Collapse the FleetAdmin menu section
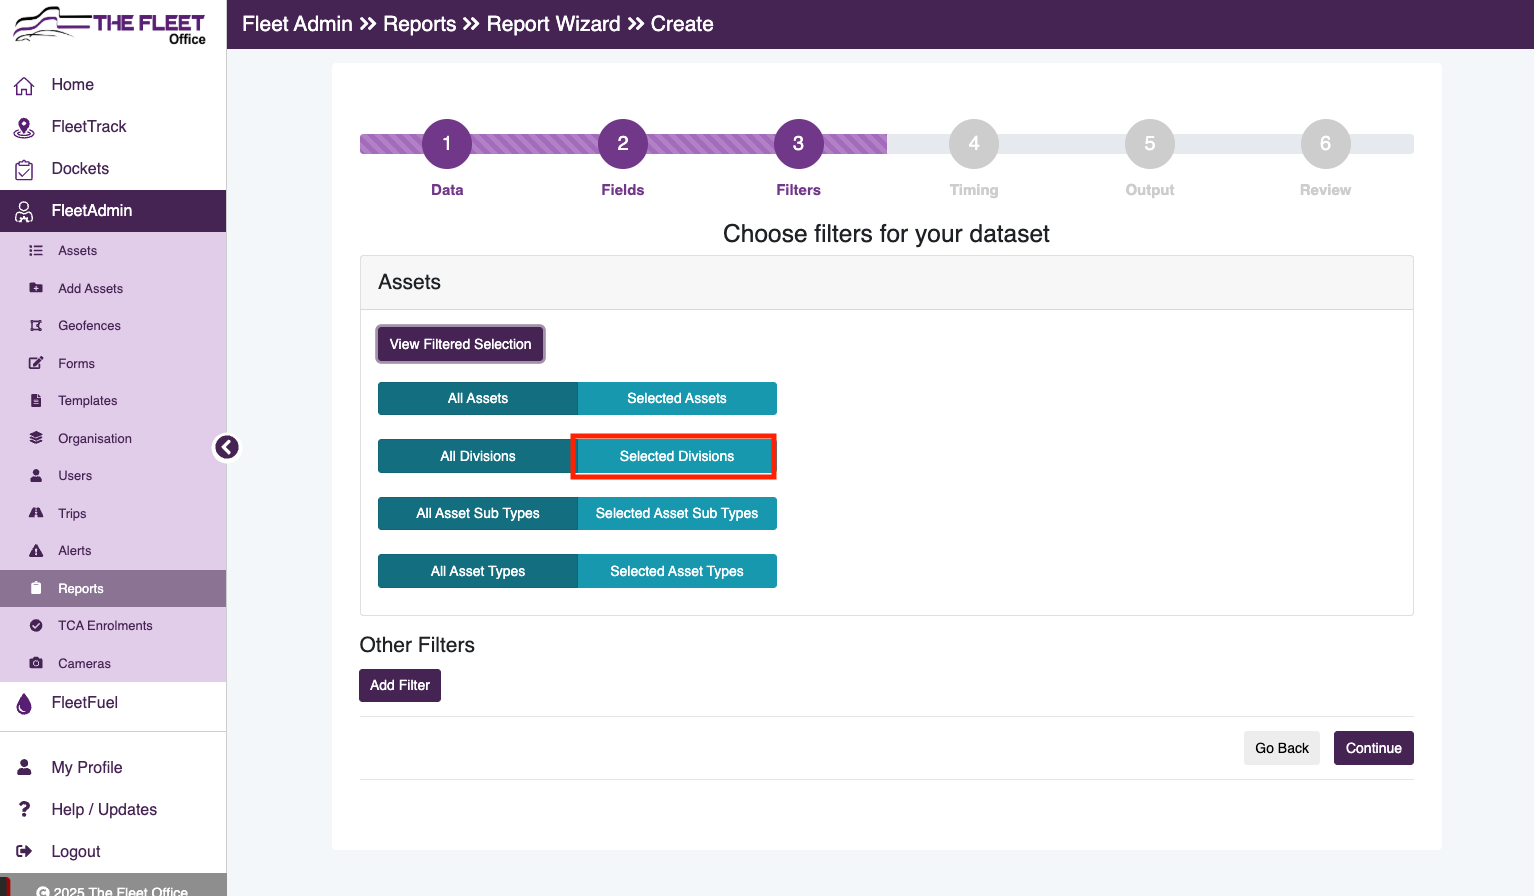The width and height of the screenshot is (1534, 896). tap(113, 211)
